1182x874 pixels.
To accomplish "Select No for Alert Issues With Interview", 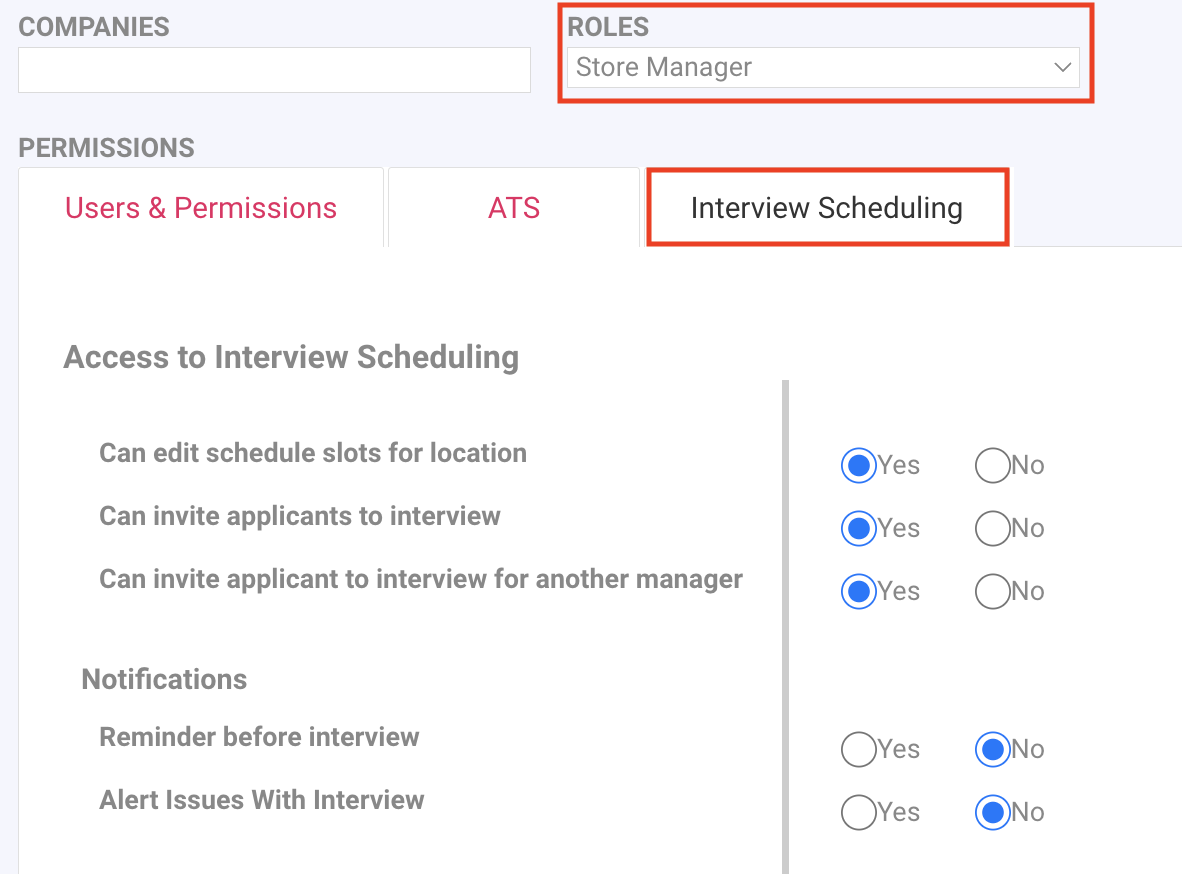I will (x=992, y=812).
